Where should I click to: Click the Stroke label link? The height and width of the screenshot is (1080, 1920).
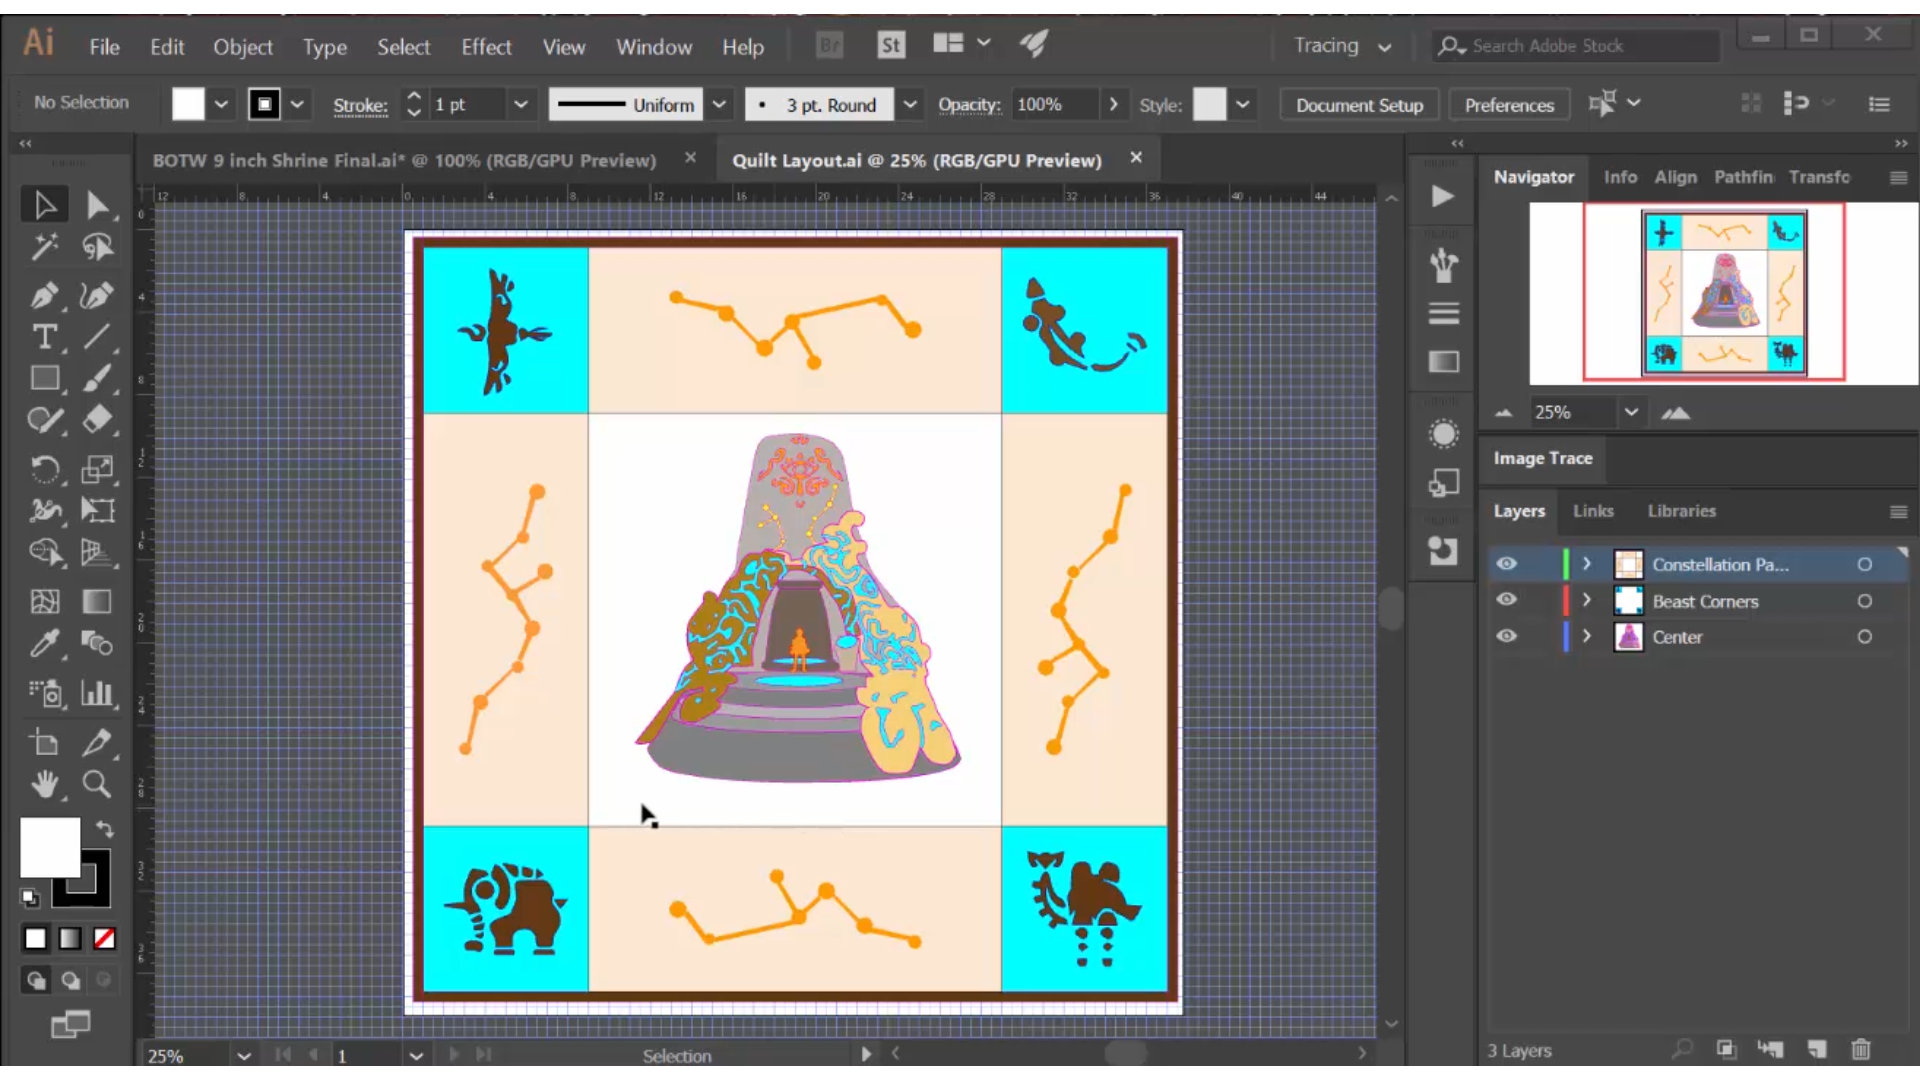point(360,105)
